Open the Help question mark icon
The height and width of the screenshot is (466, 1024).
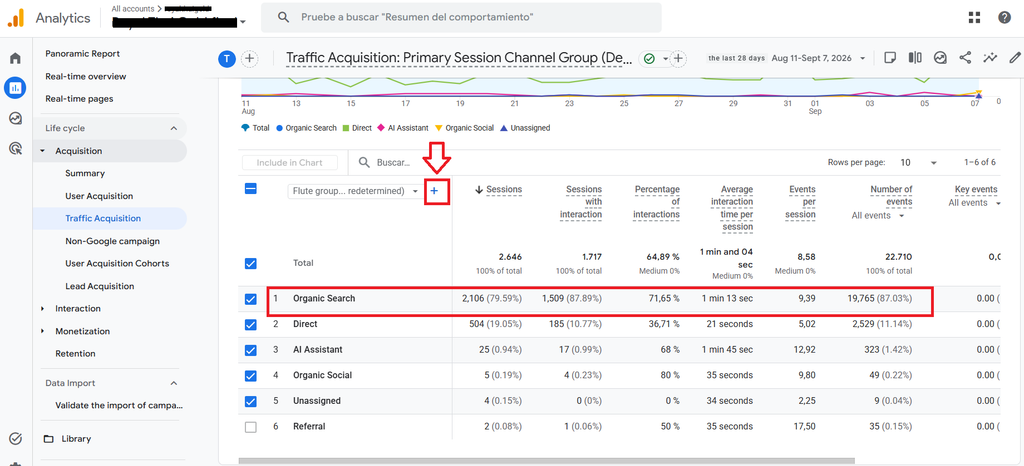[1004, 18]
